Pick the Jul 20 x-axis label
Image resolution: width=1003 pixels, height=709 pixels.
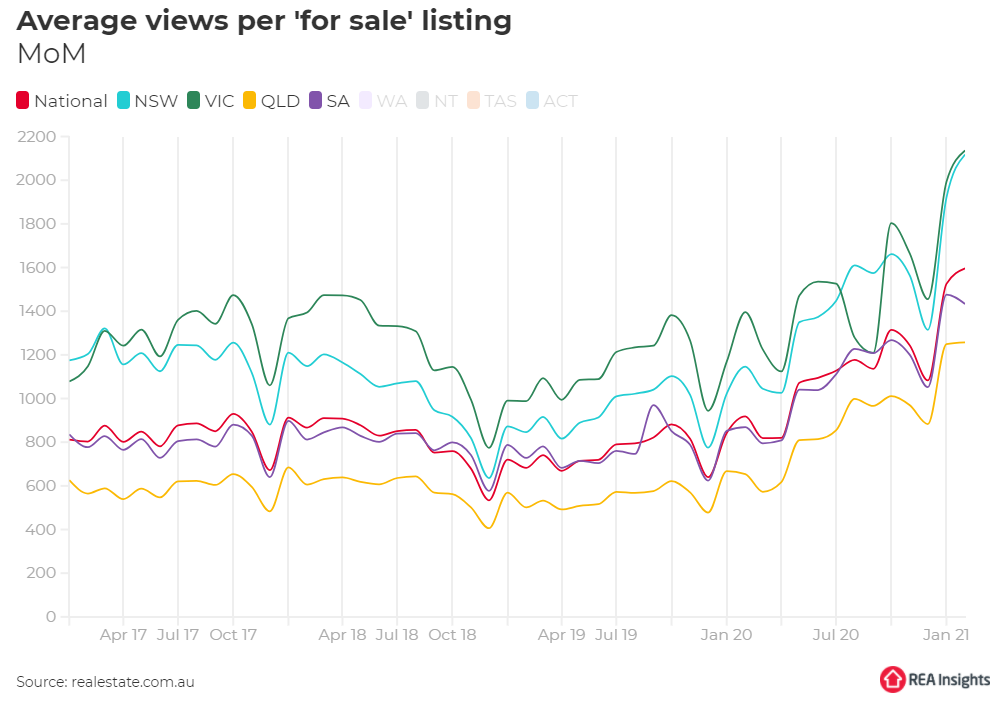click(x=835, y=634)
